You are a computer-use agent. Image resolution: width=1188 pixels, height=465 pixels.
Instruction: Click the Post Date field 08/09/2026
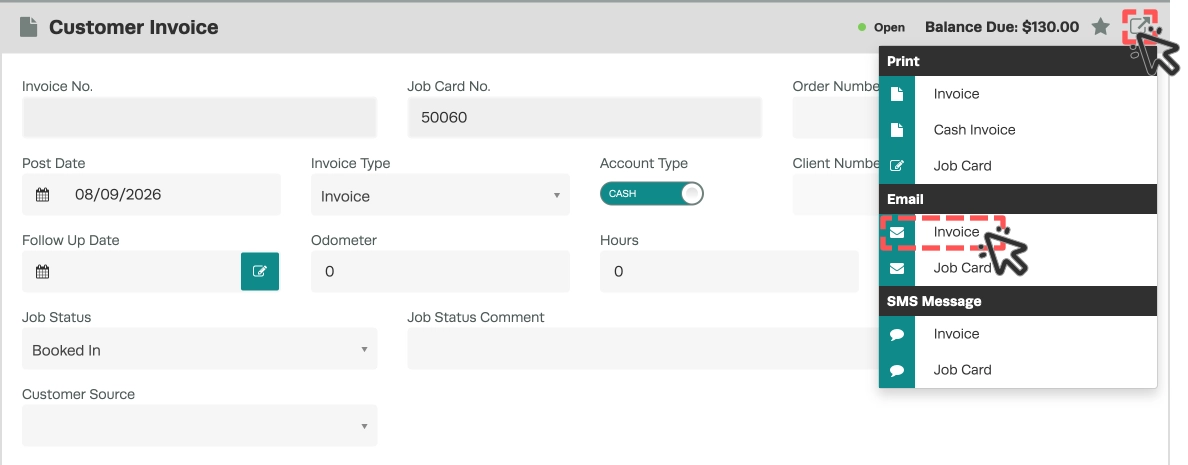pos(151,195)
